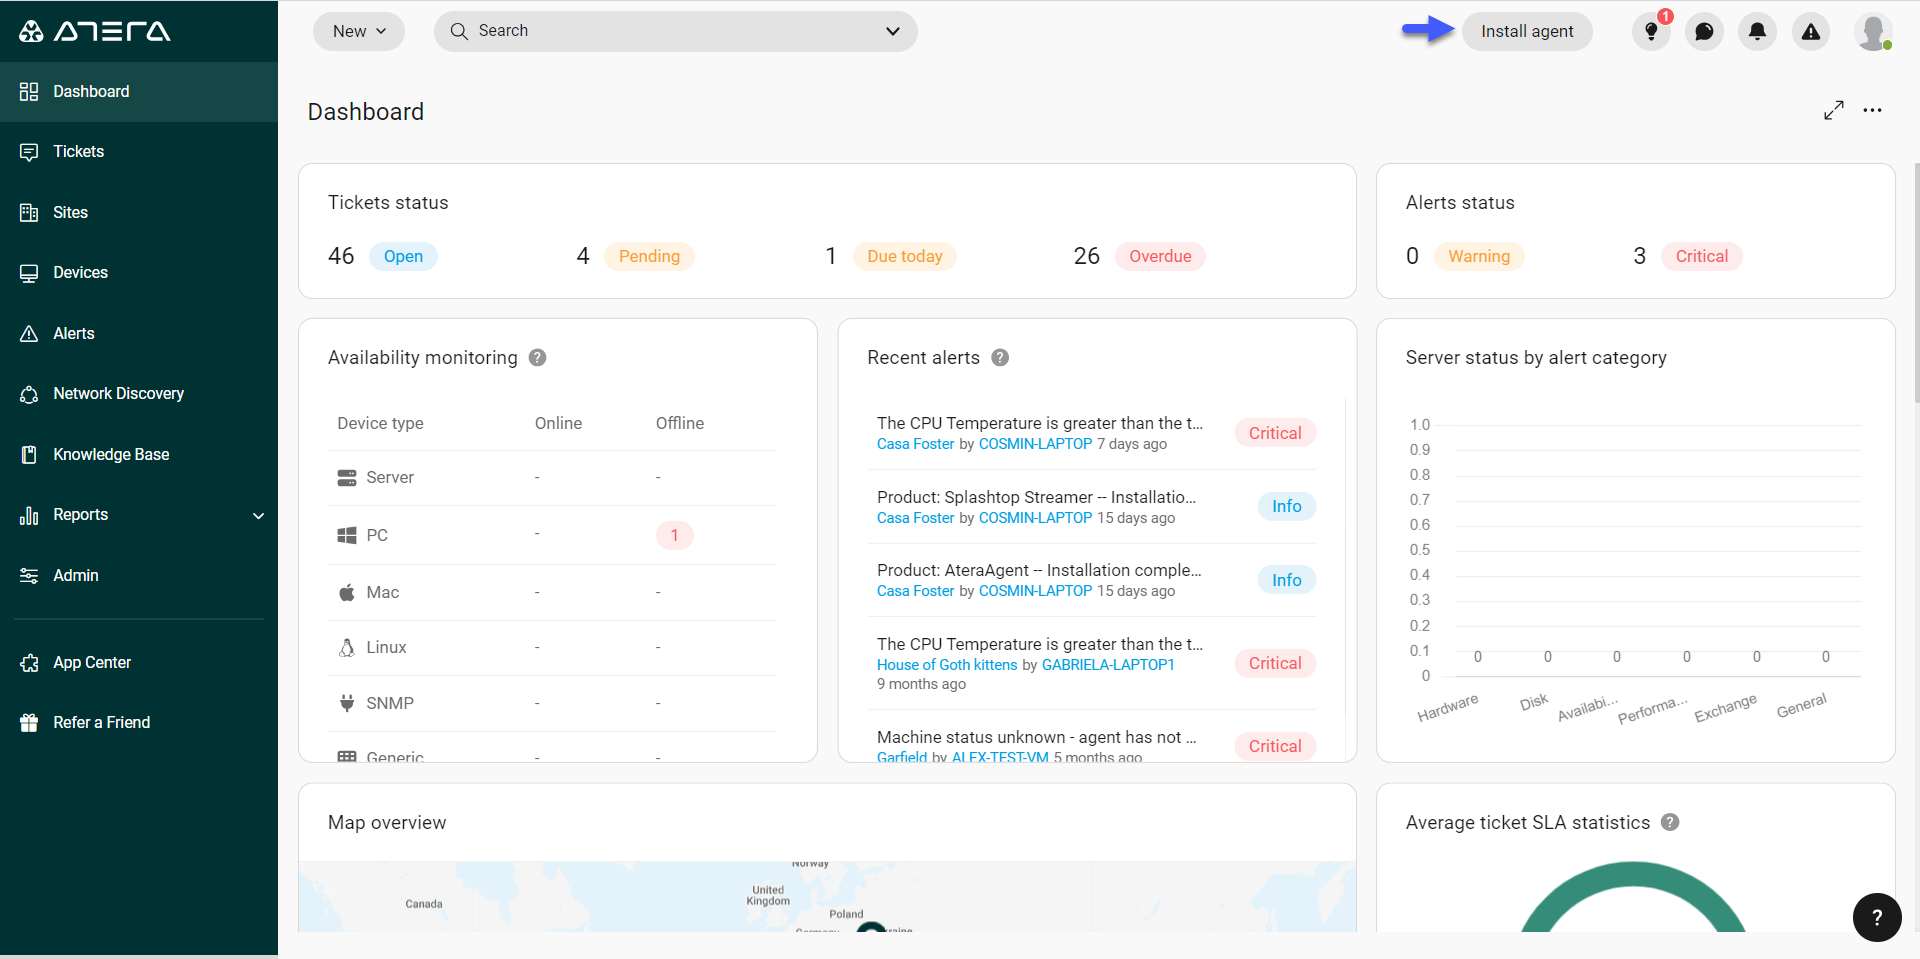Screen dimensions: 1920x959
Task: Click the Availability monitoring help icon
Action: point(537,358)
